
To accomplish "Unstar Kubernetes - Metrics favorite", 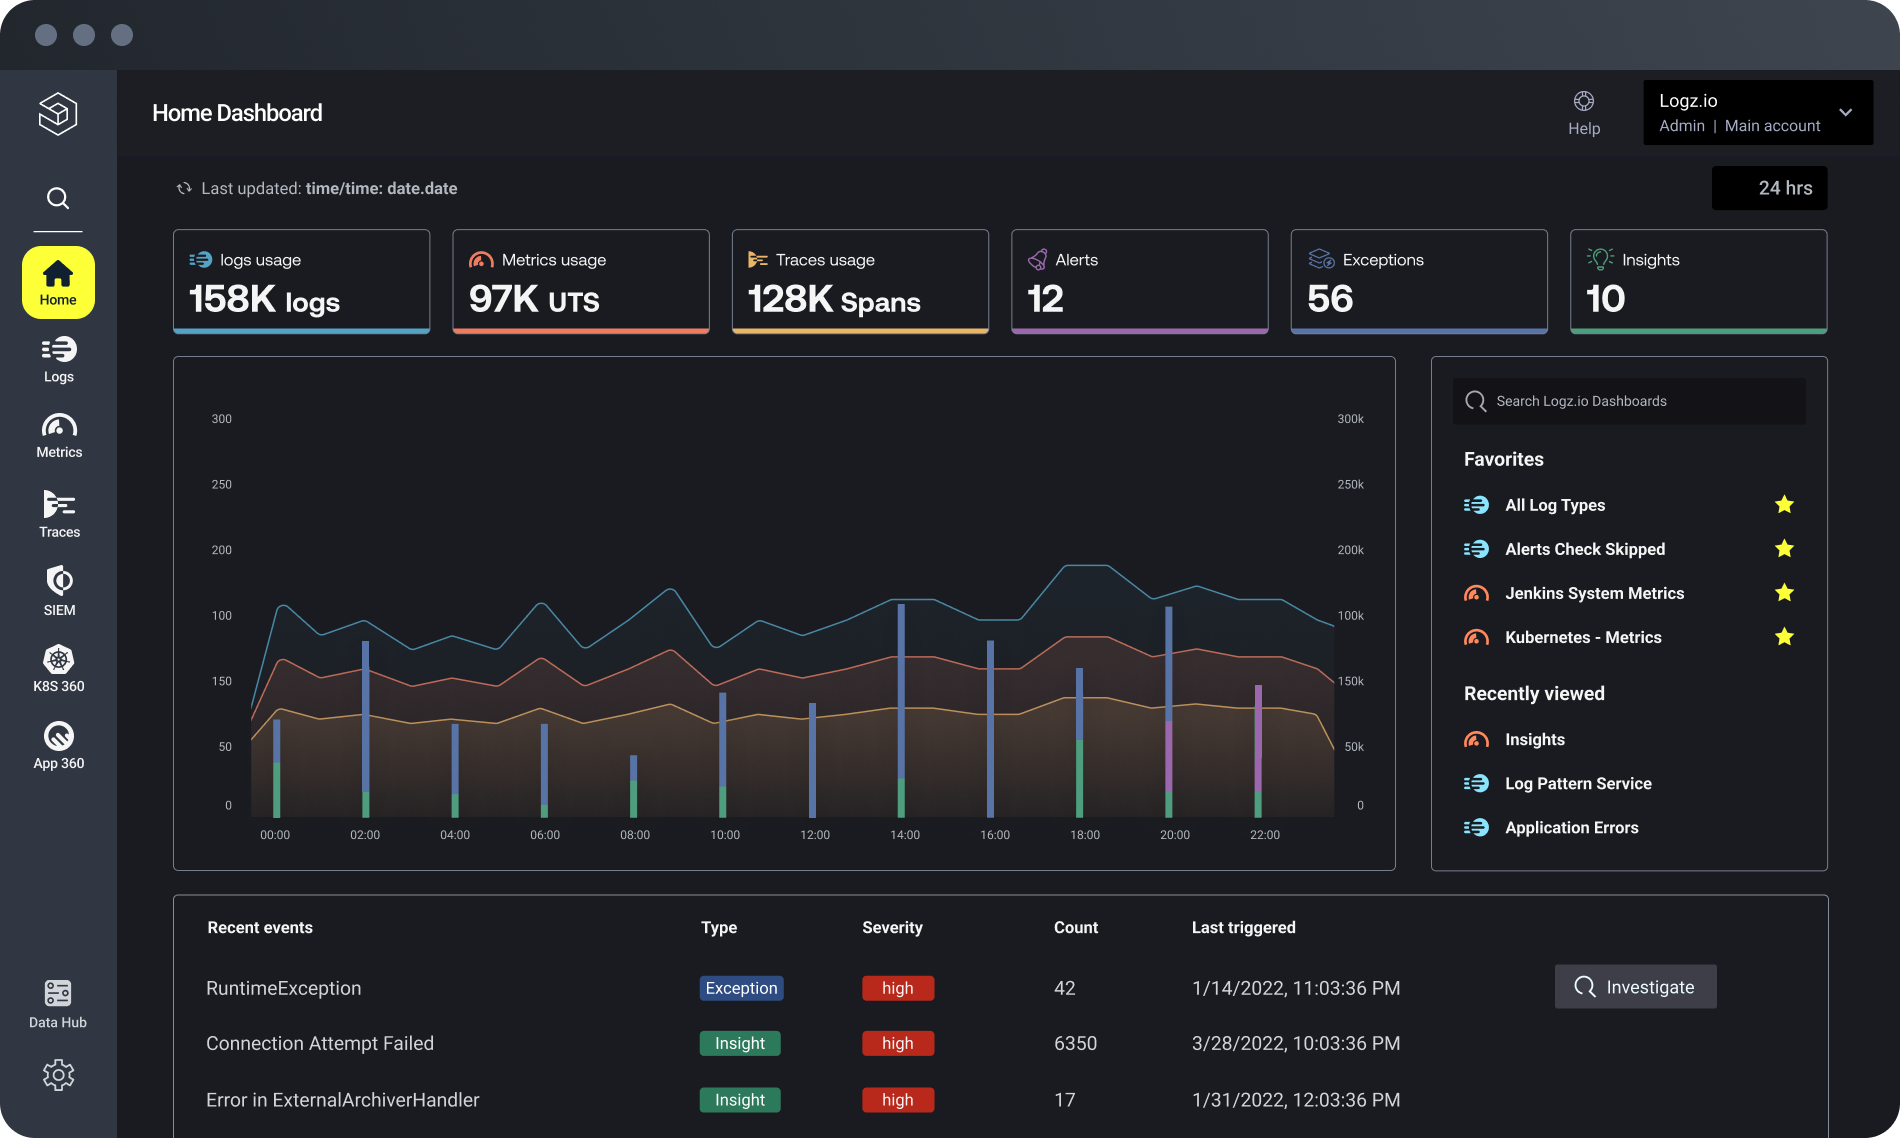I will 1784,637.
